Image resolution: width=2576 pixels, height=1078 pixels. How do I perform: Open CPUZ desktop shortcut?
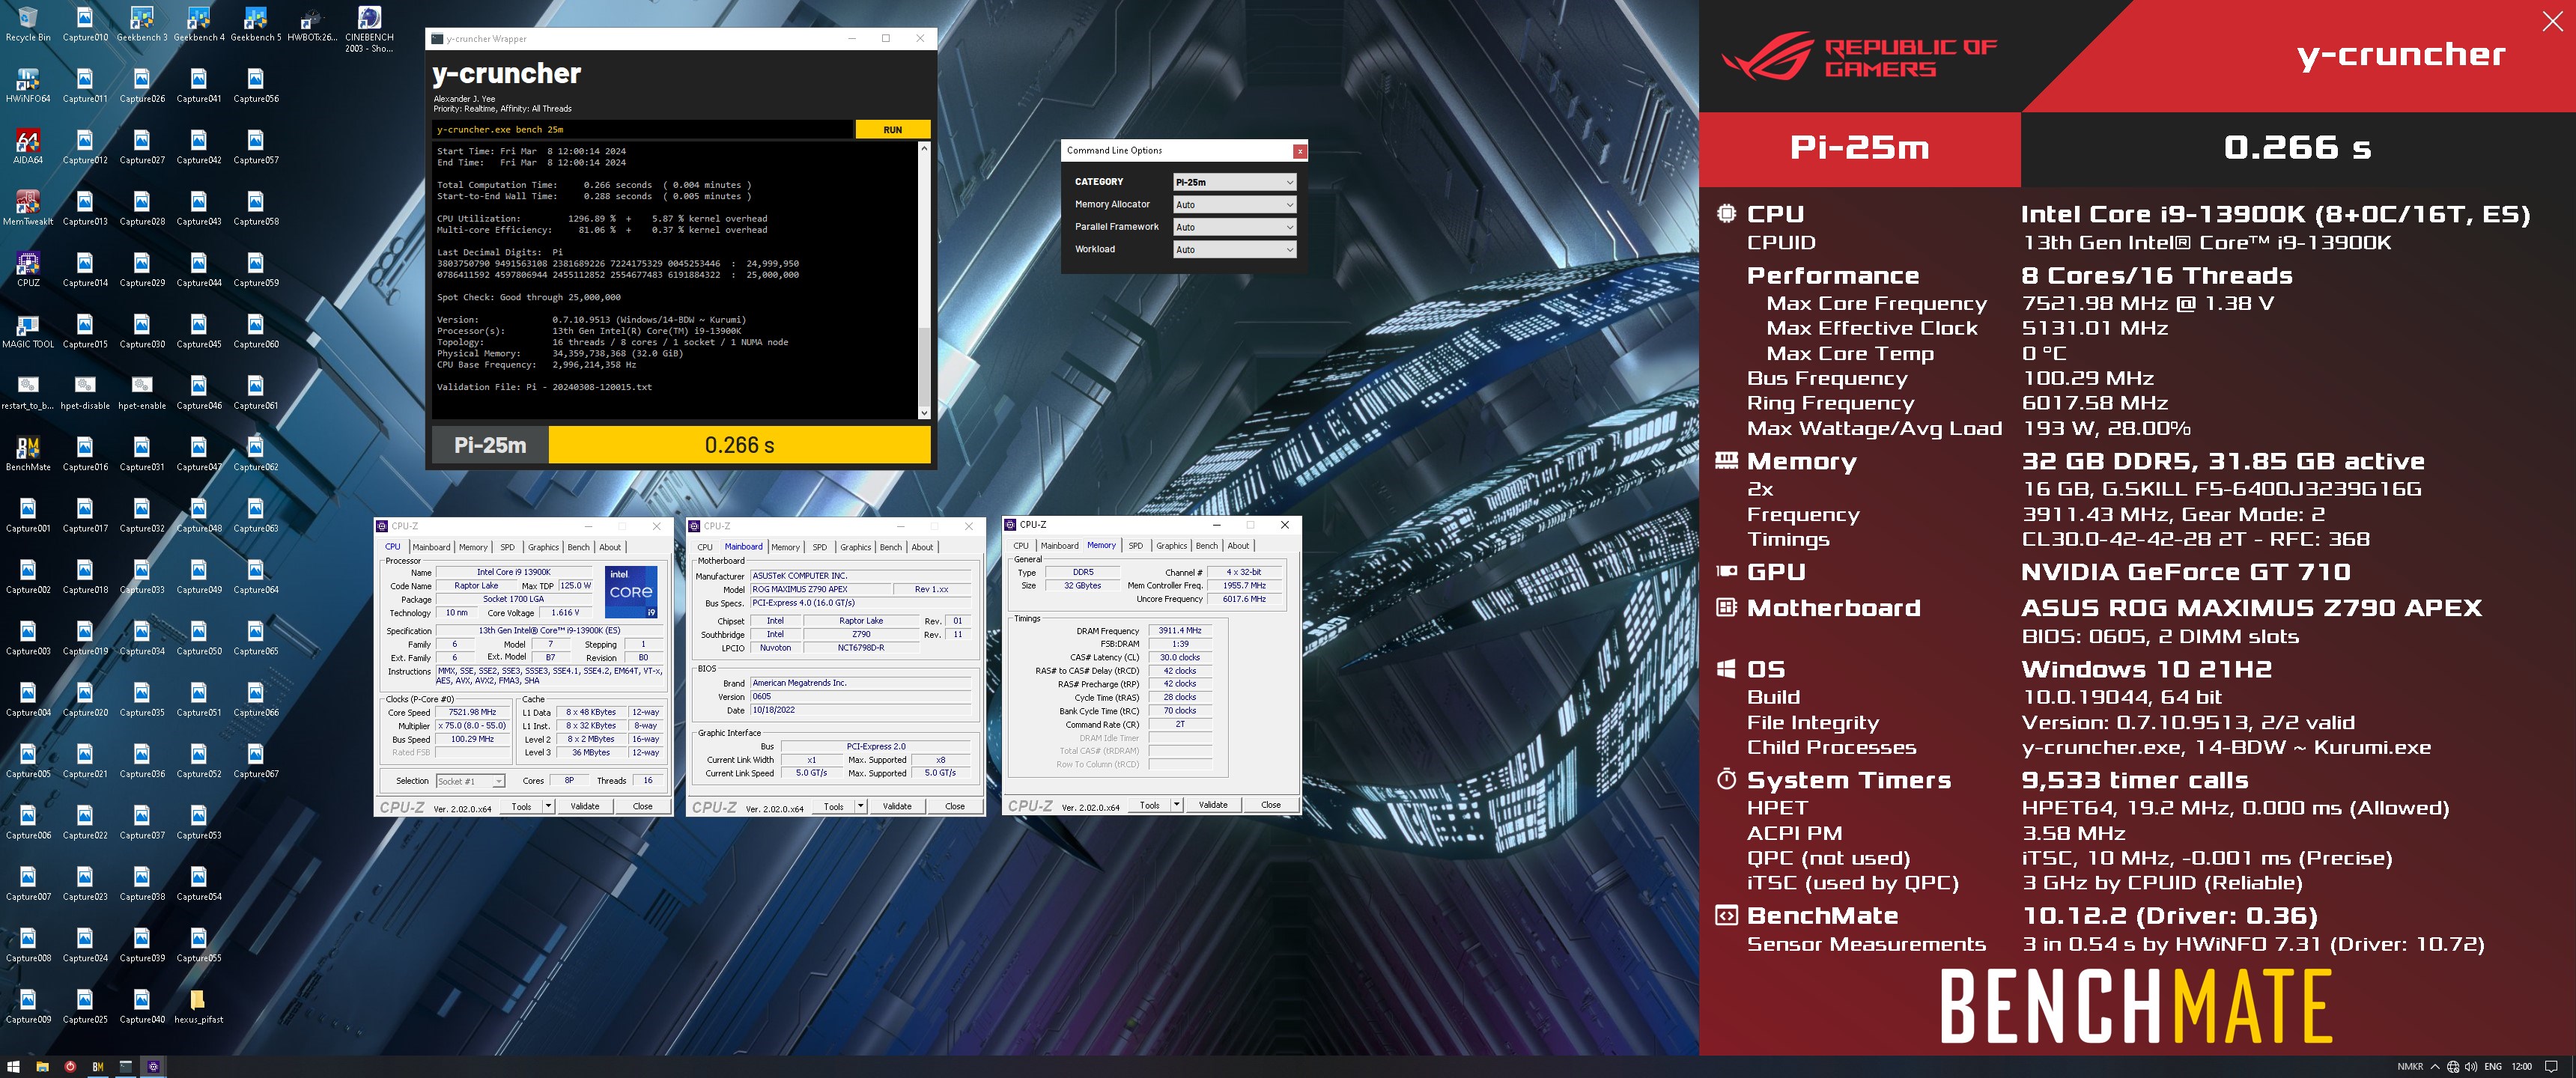click(28, 270)
